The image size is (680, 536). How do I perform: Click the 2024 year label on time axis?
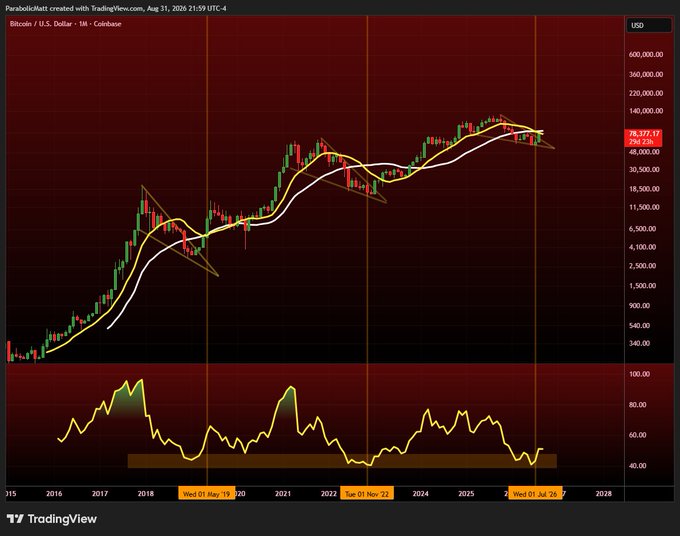point(420,494)
